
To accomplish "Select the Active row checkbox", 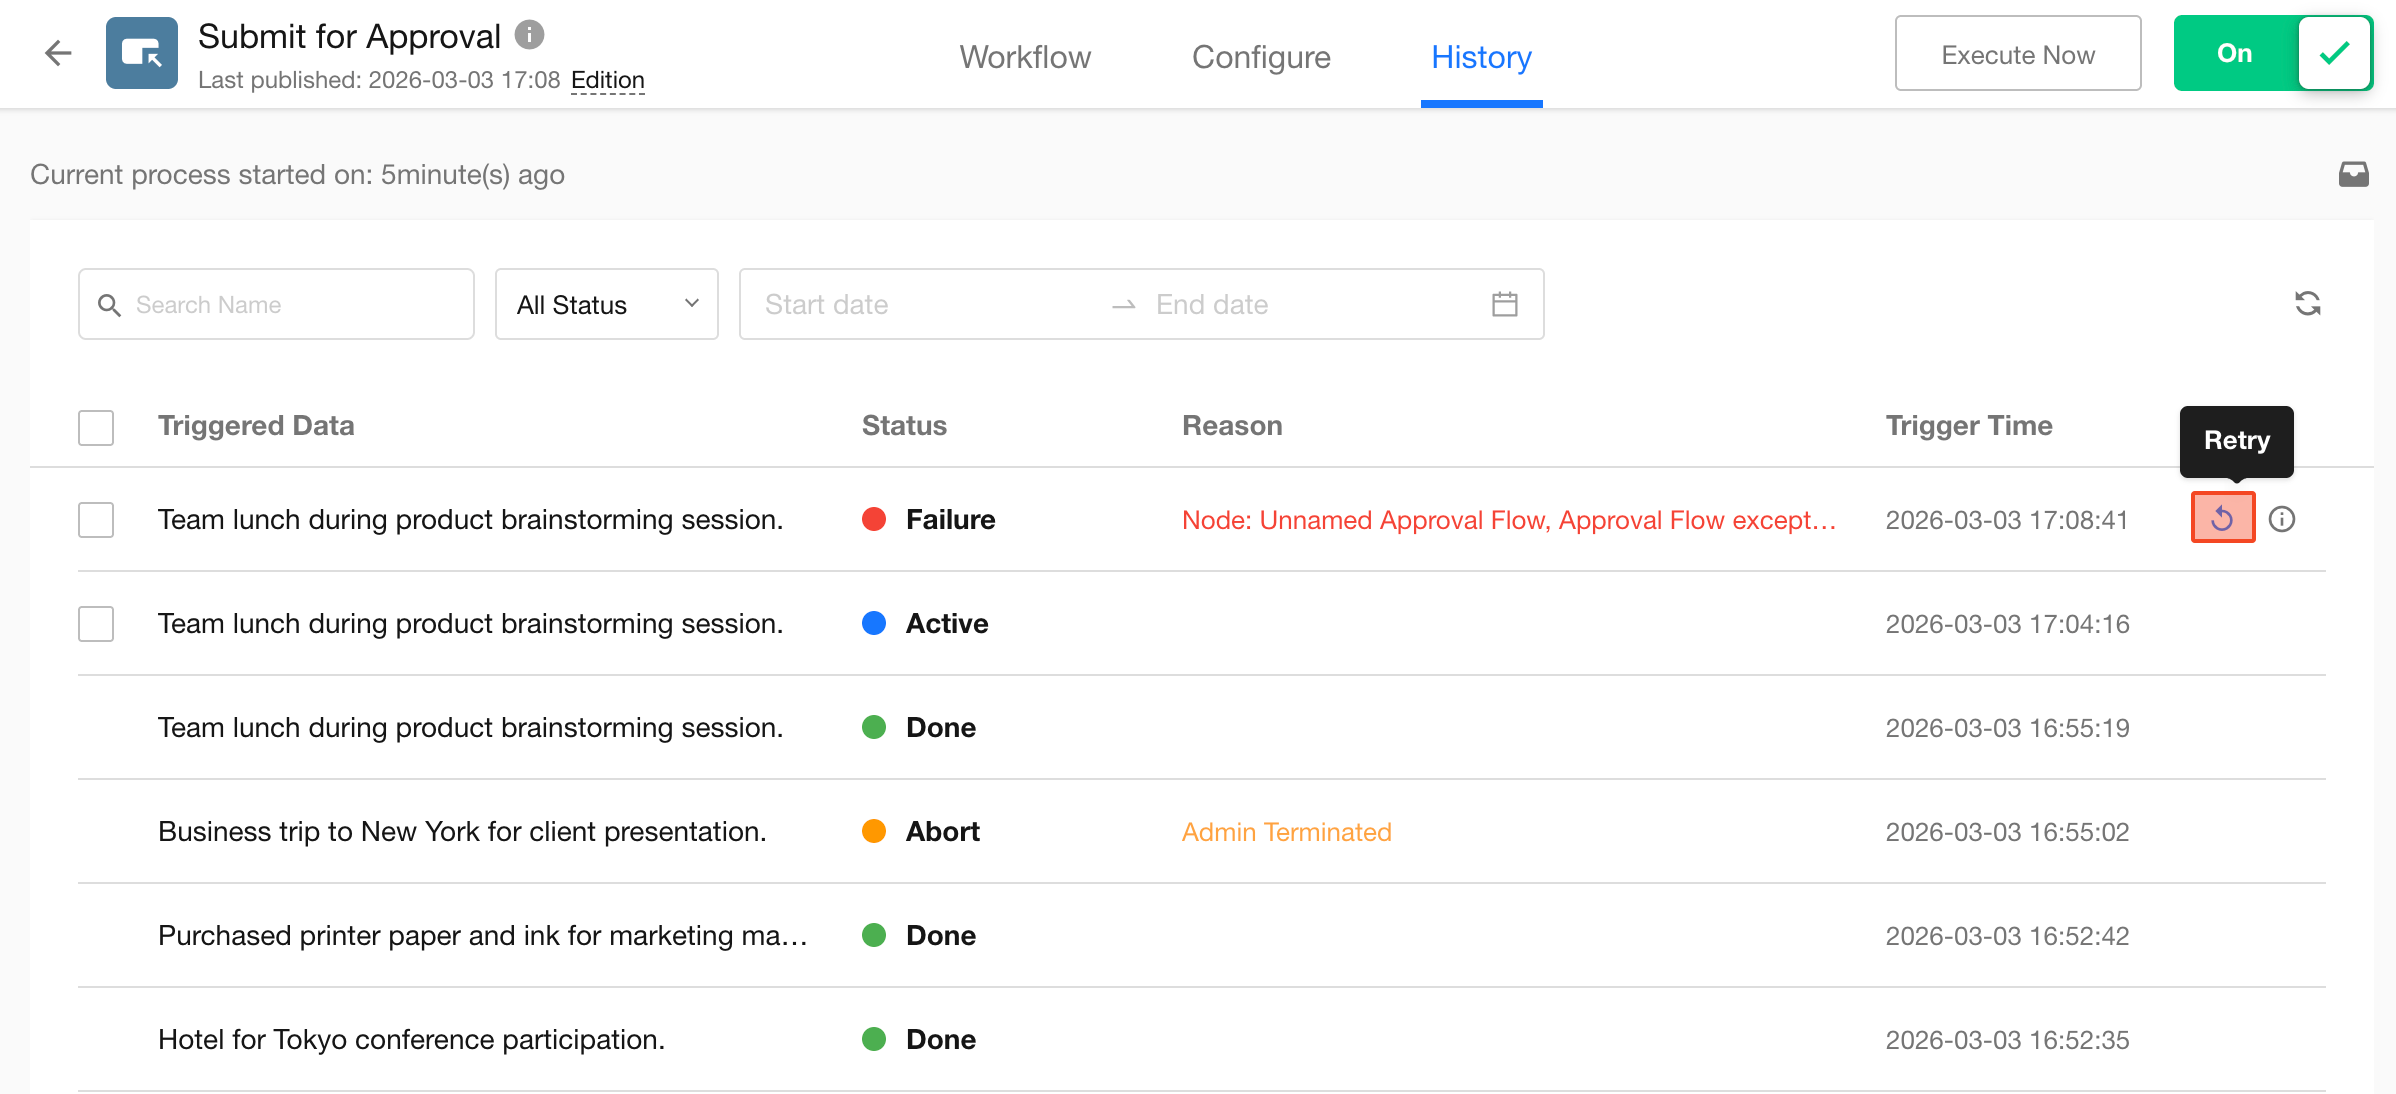I will tap(96, 624).
